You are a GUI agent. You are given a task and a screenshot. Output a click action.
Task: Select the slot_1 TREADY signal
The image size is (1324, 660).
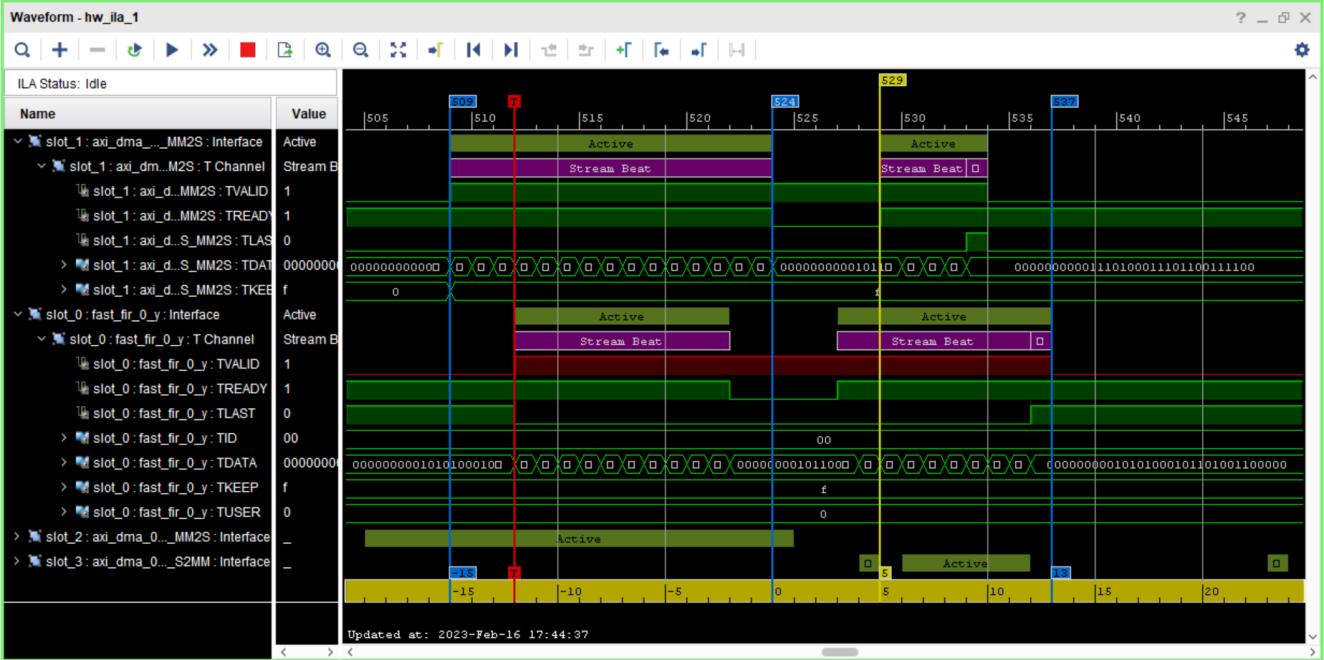pyautogui.click(x=172, y=216)
